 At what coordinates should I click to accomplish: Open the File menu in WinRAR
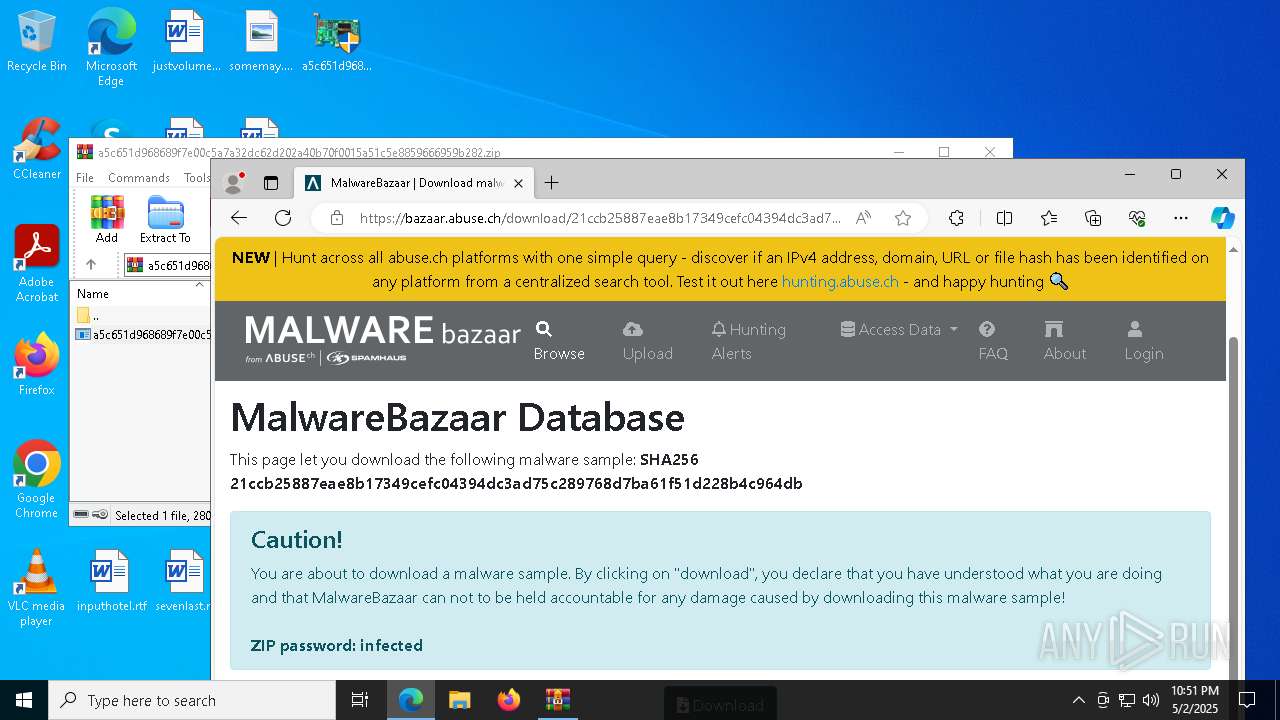85,178
